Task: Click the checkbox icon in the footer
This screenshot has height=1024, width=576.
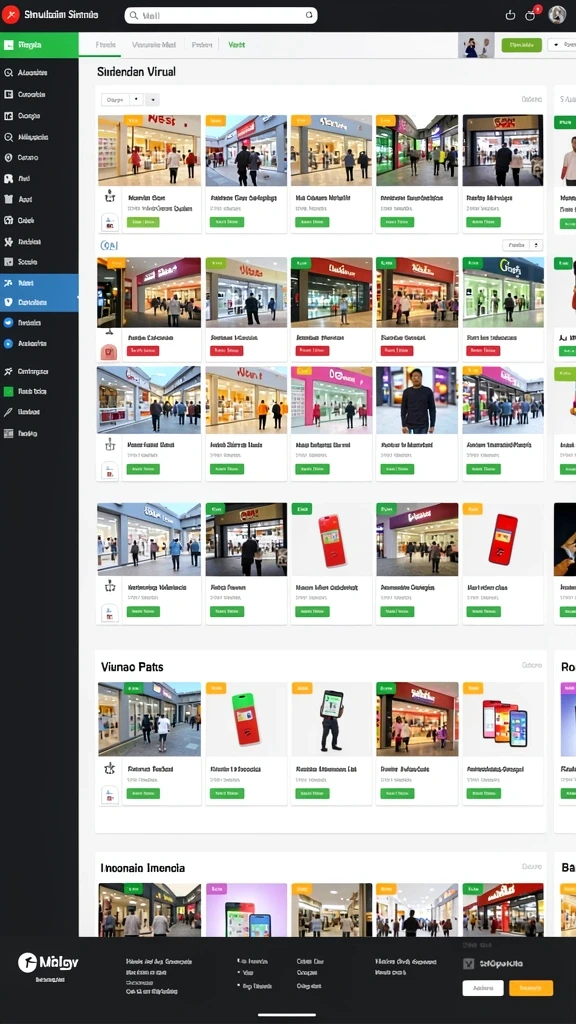Action: coord(468,963)
